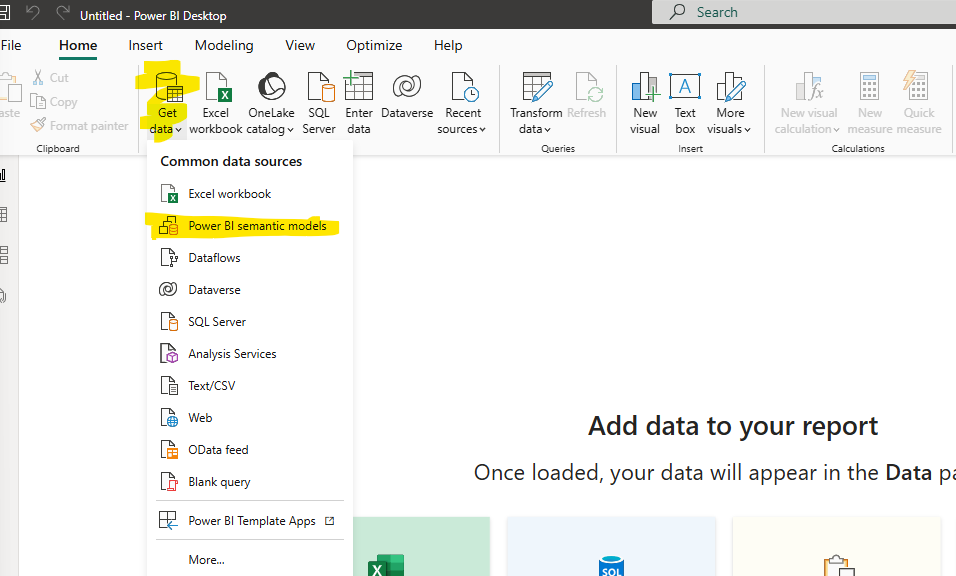
Task: Open the Insert ribbon tab
Action: 145,45
